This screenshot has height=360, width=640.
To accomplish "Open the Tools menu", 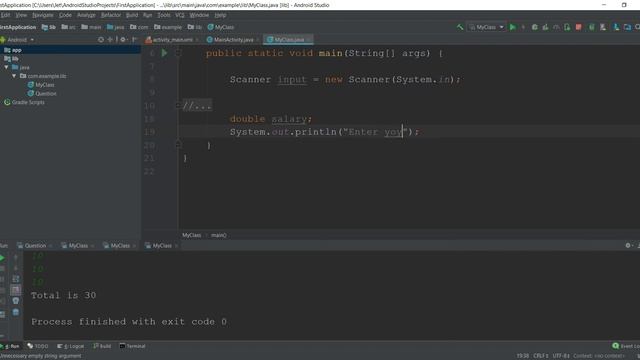I will 164,15.
